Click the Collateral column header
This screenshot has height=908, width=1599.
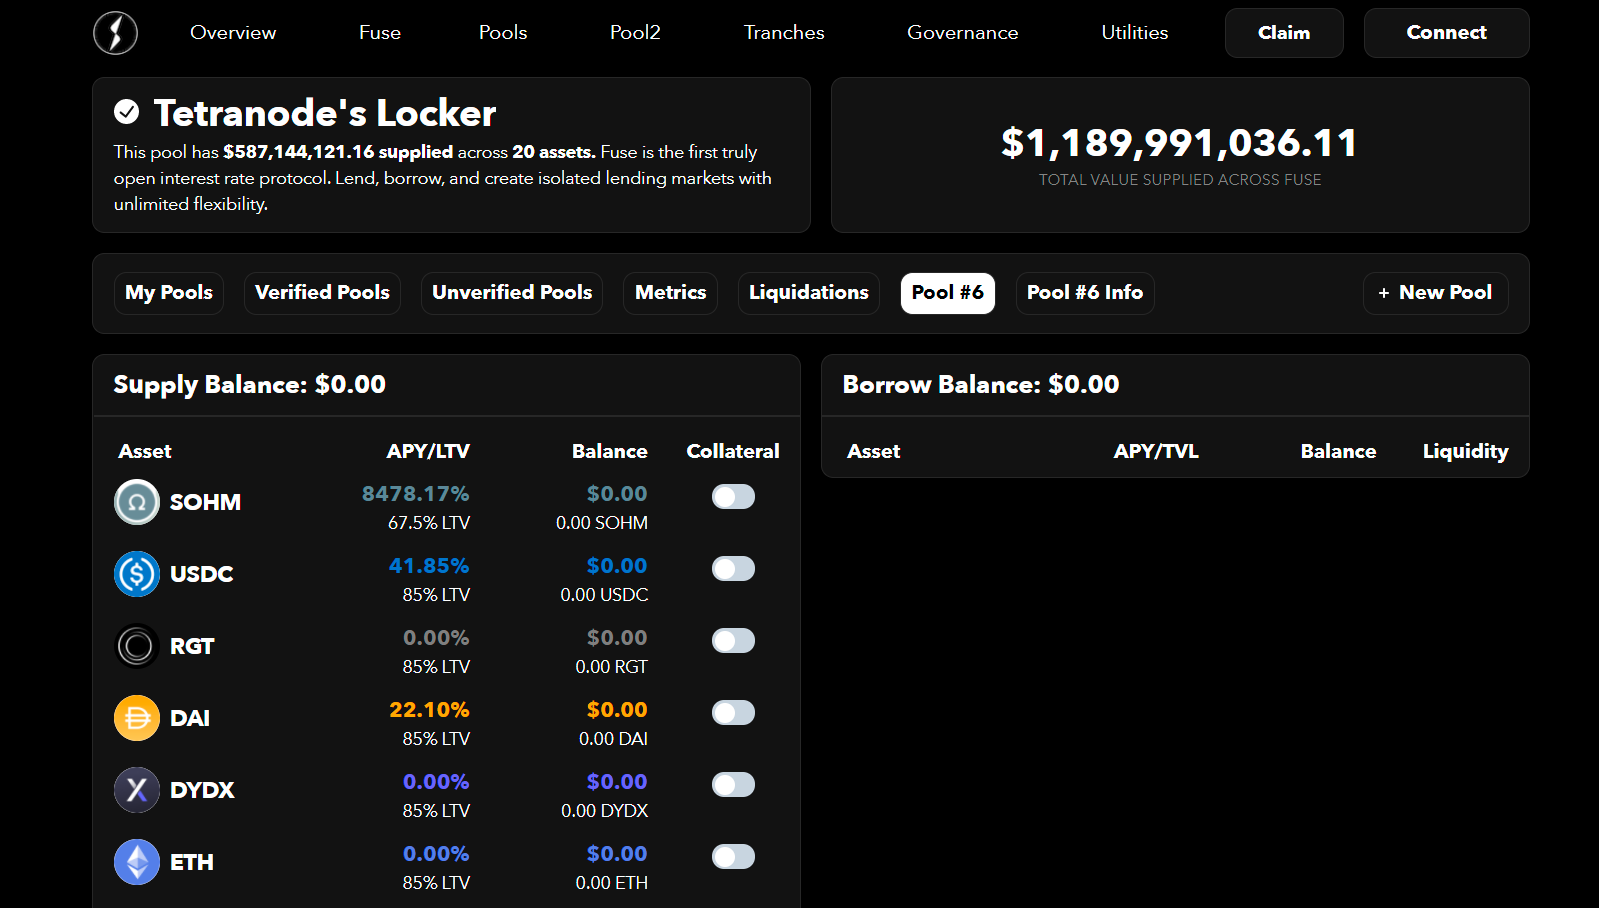[733, 451]
